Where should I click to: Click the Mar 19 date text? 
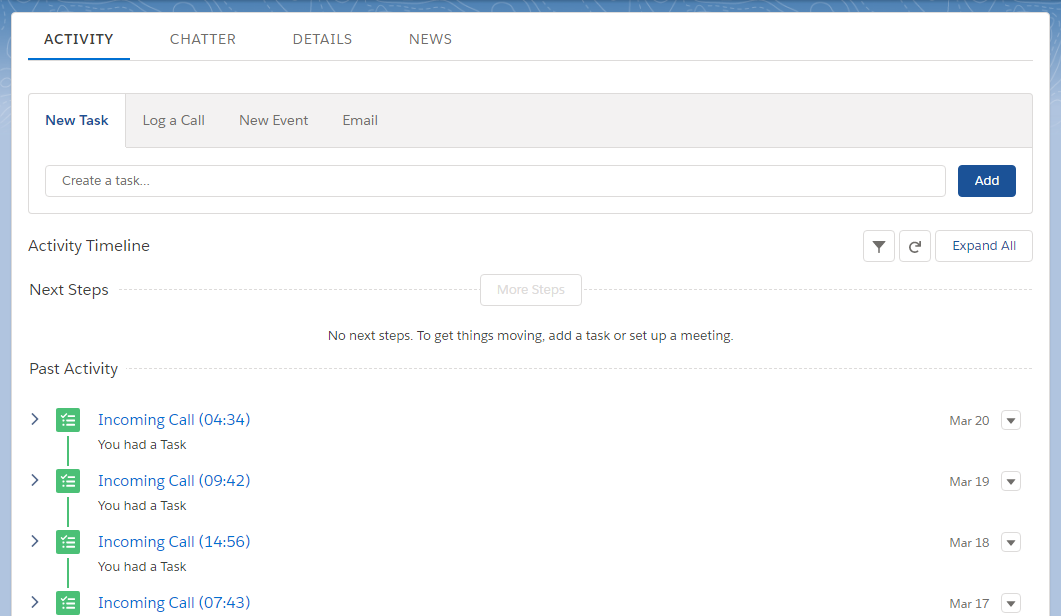(969, 481)
